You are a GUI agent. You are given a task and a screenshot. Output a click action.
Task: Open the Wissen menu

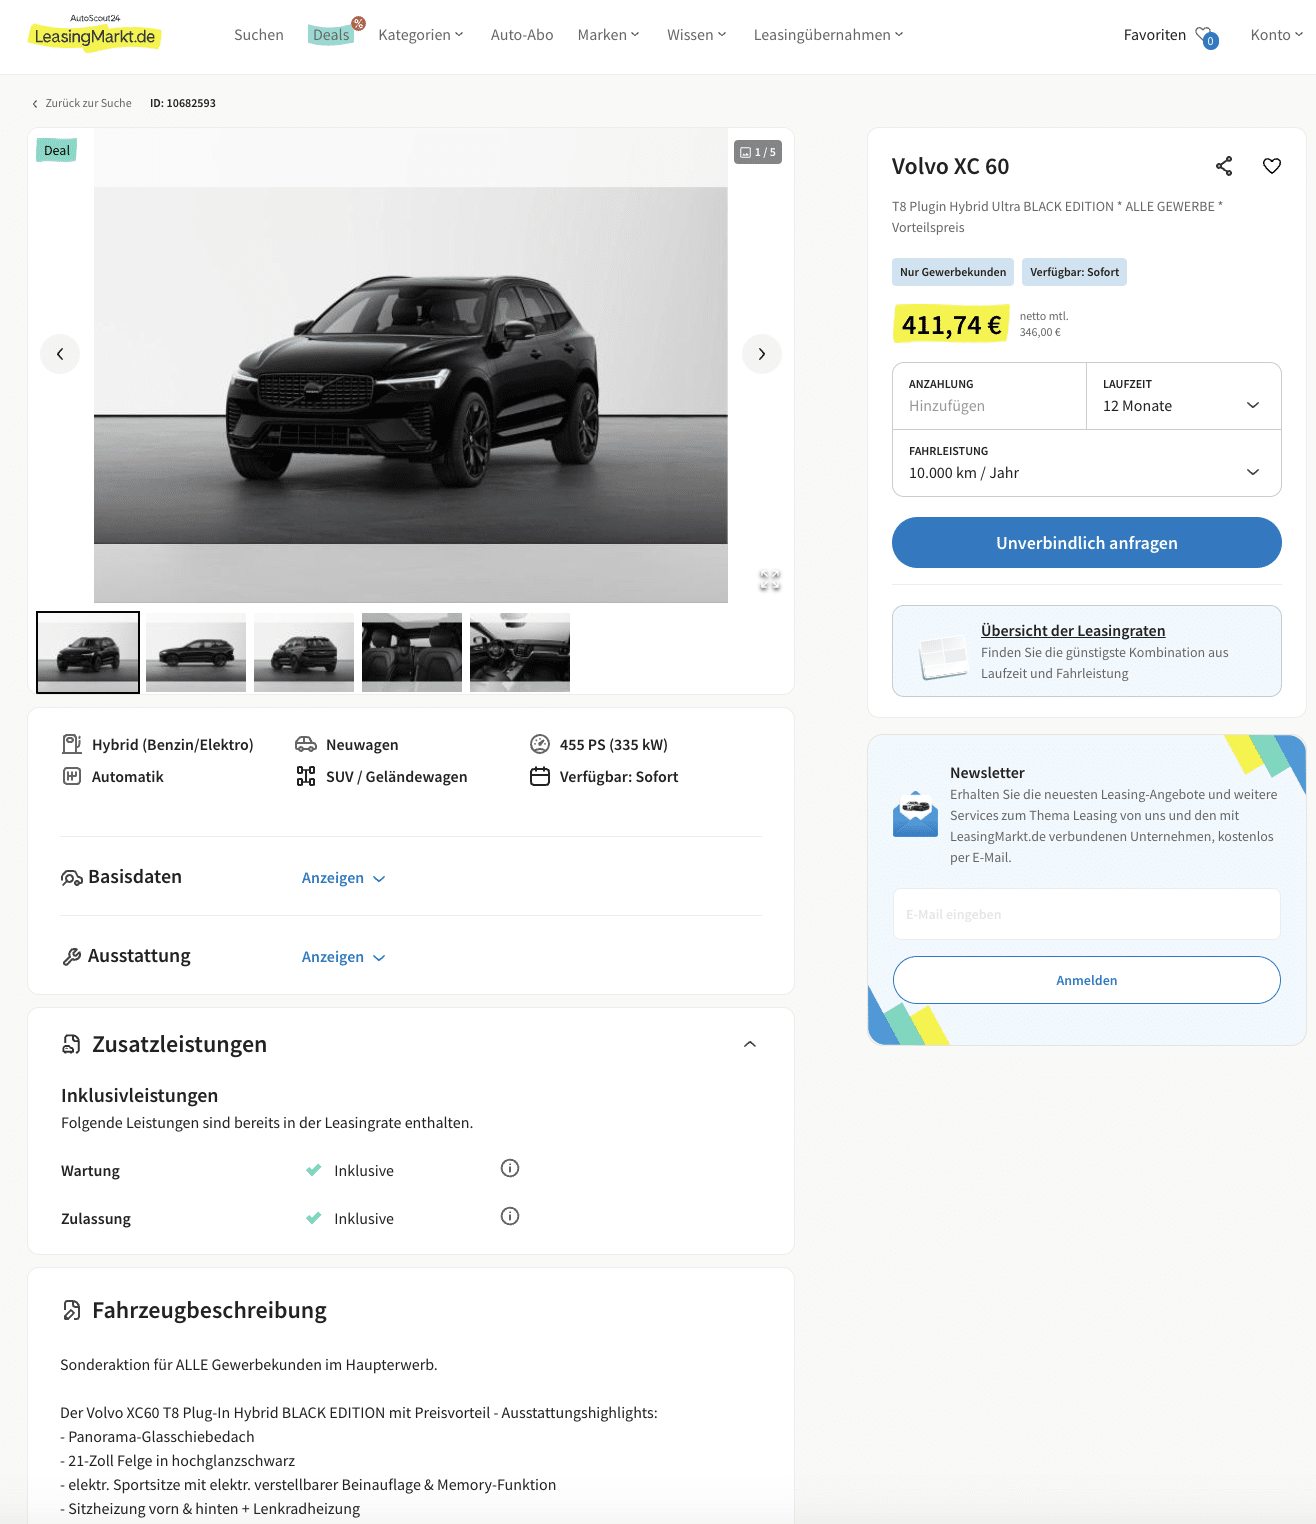tap(697, 35)
